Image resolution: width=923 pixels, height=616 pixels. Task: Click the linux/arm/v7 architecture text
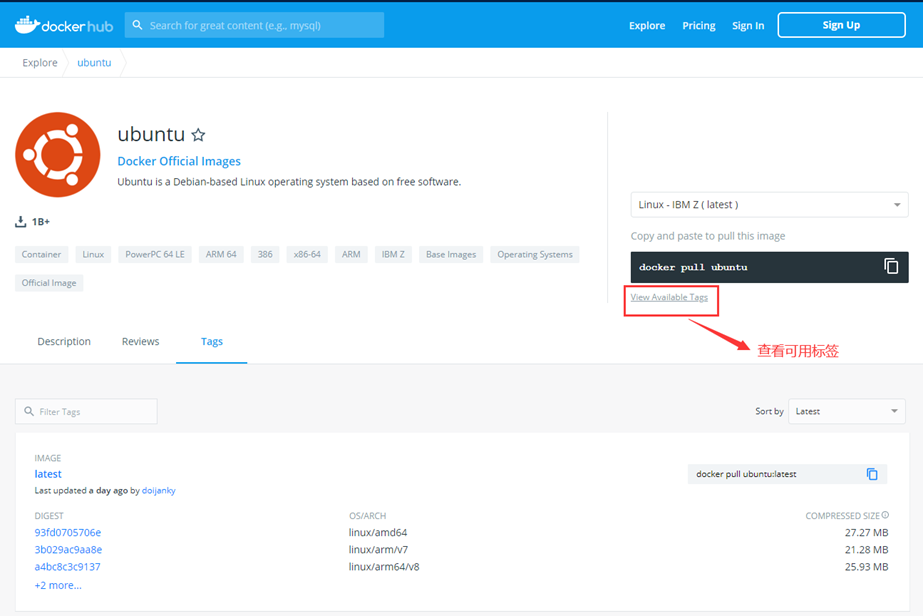(378, 549)
